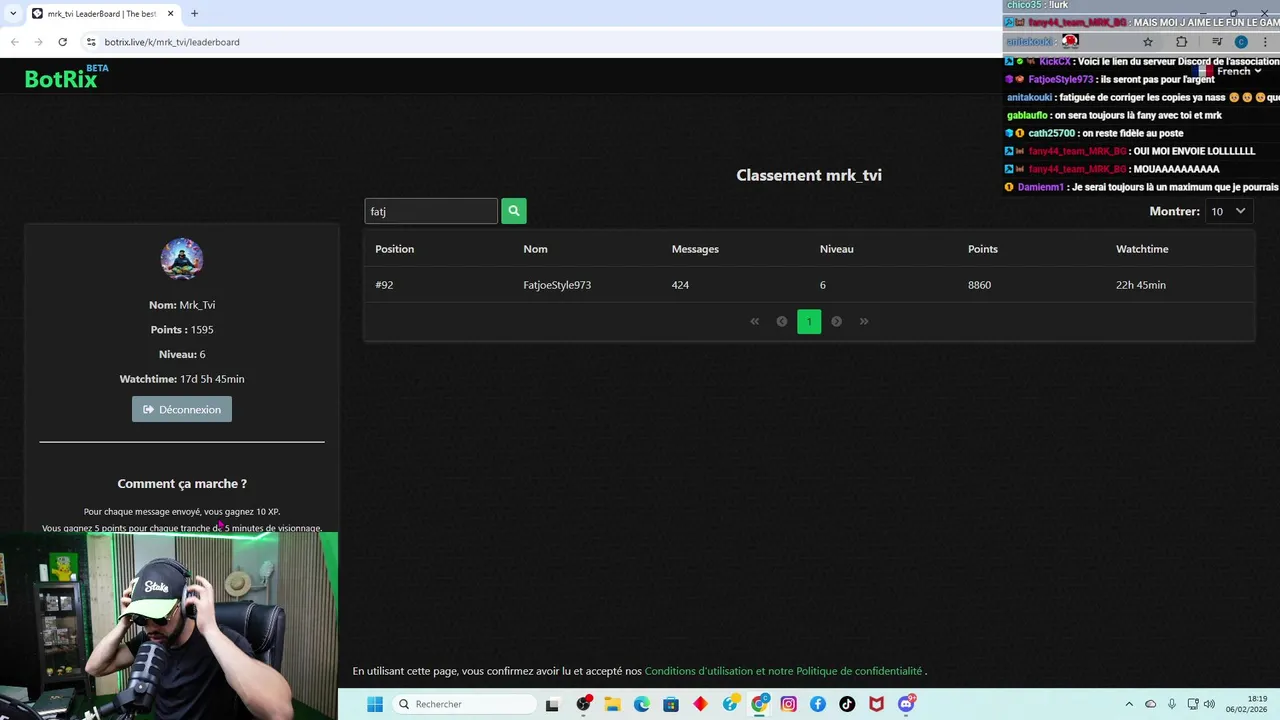Open the volume control in system tray
Image resolution: width=1280 pixels, height=720 pixels.
coord(1209,704)
